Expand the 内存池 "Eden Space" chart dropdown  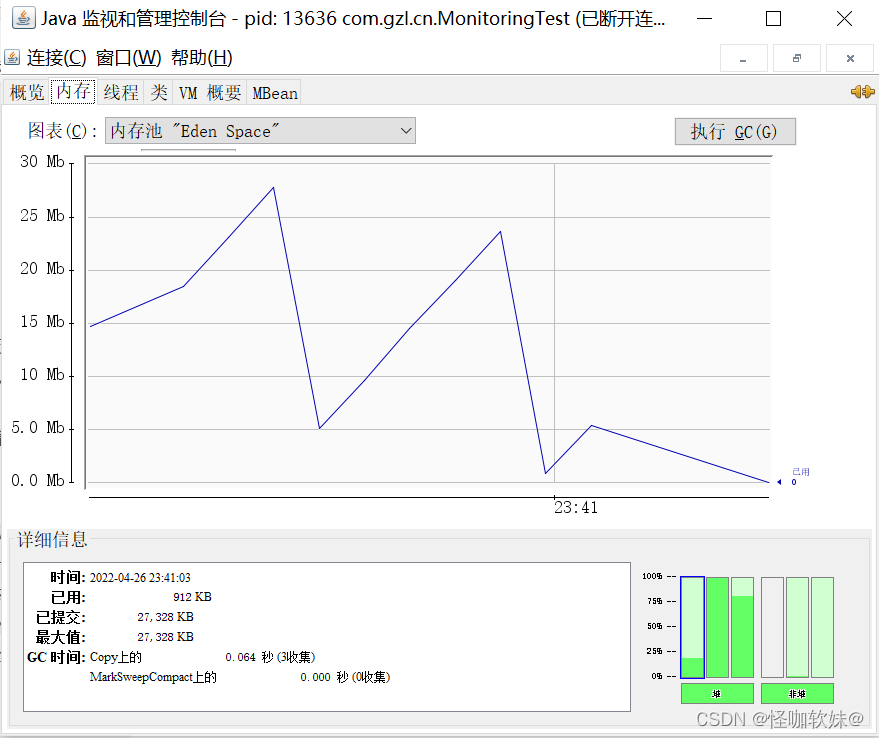(x=260, y=131)
